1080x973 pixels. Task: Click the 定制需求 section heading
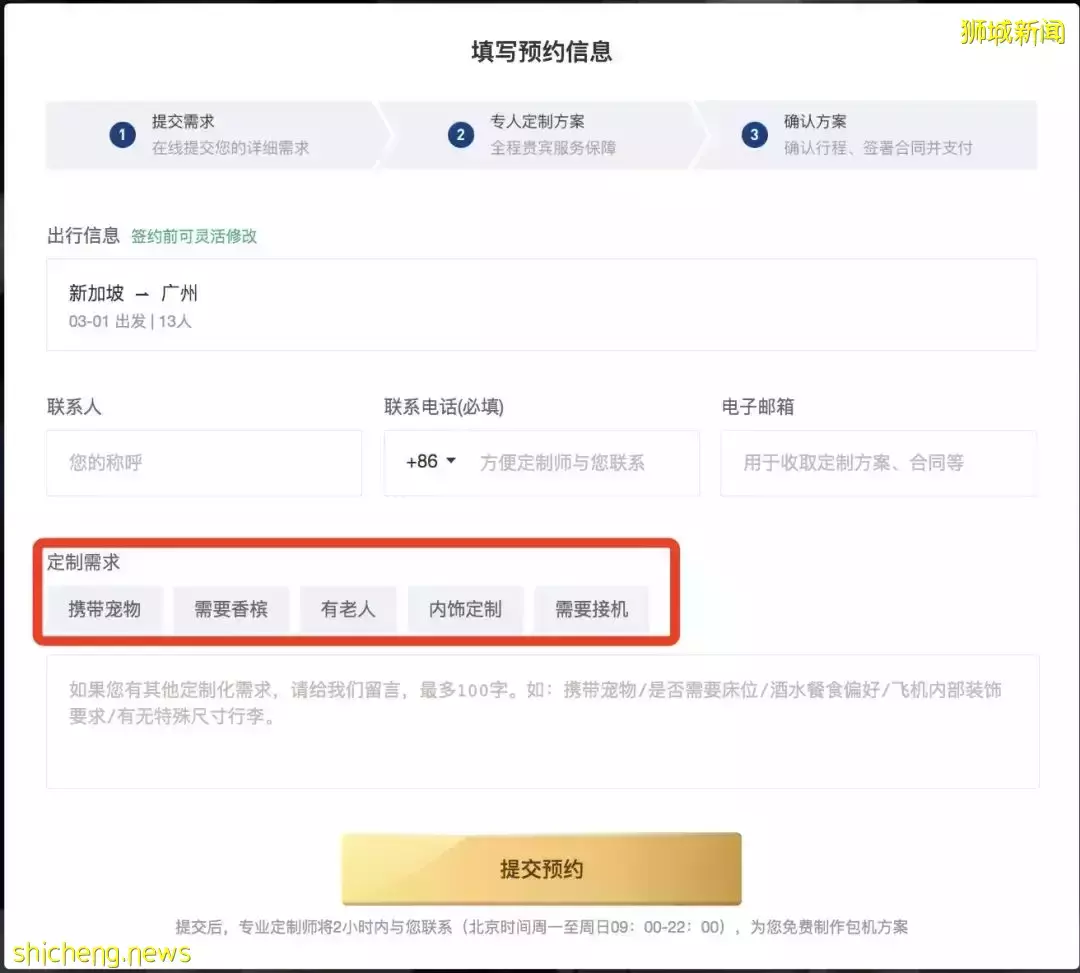coord(83,563)
